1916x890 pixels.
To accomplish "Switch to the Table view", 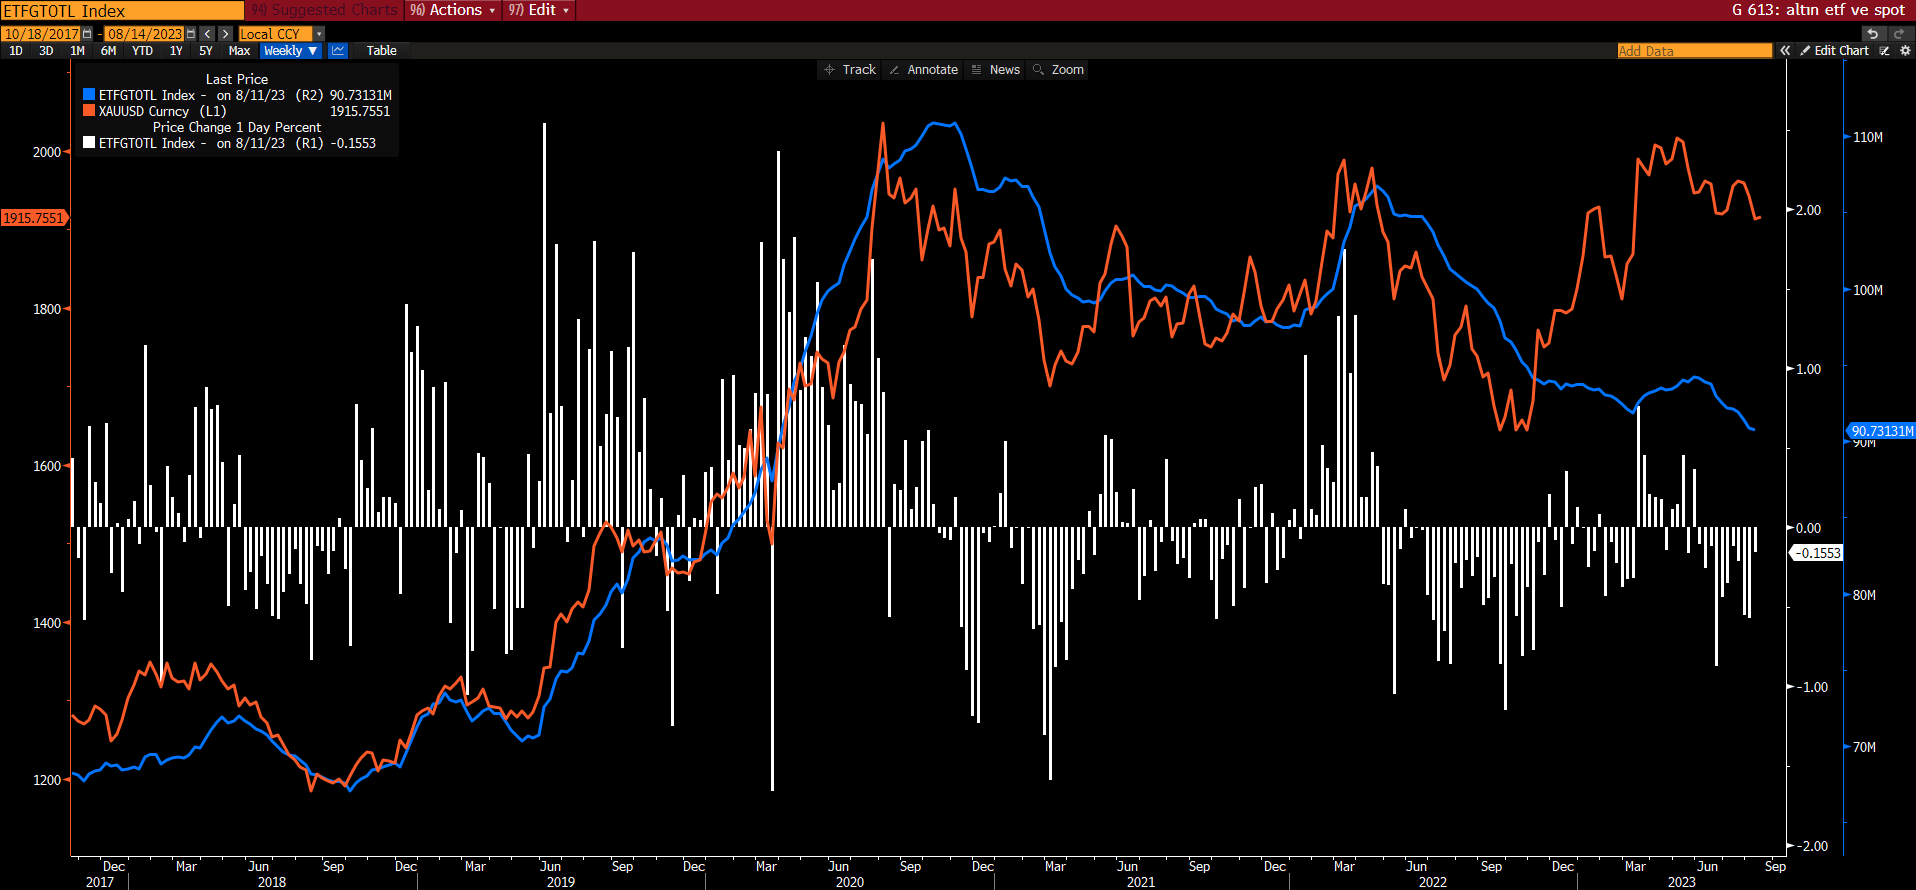I will pyautogui.click(x=381, y=50).
